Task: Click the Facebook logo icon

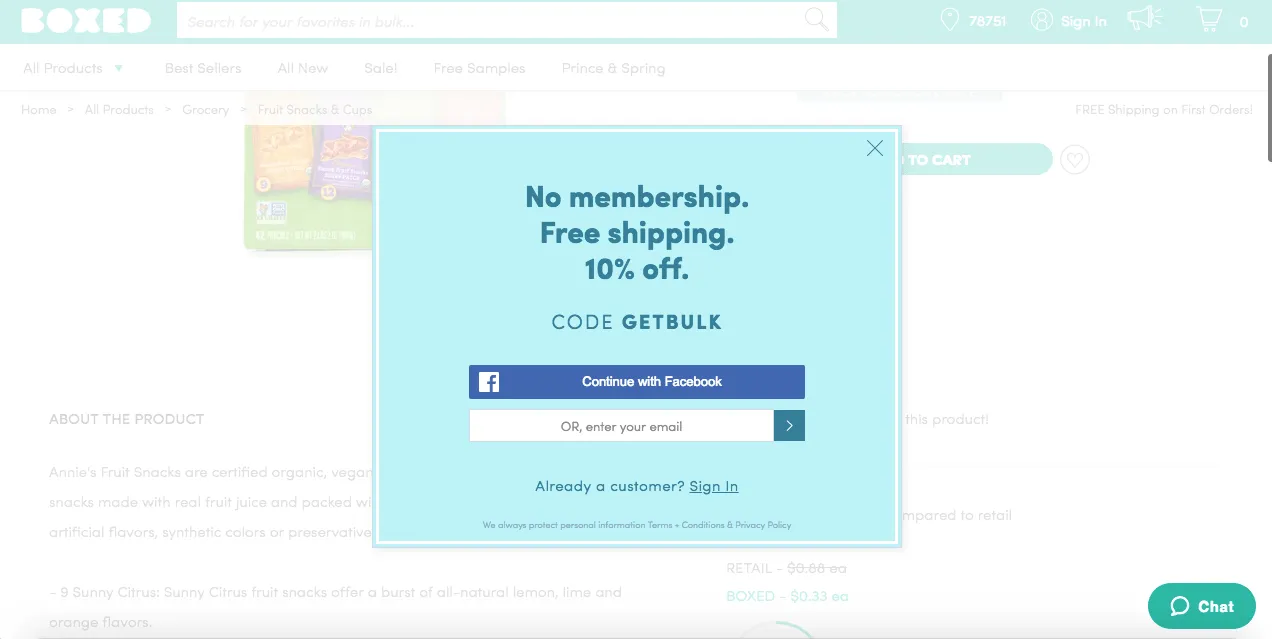Action: 489,382
